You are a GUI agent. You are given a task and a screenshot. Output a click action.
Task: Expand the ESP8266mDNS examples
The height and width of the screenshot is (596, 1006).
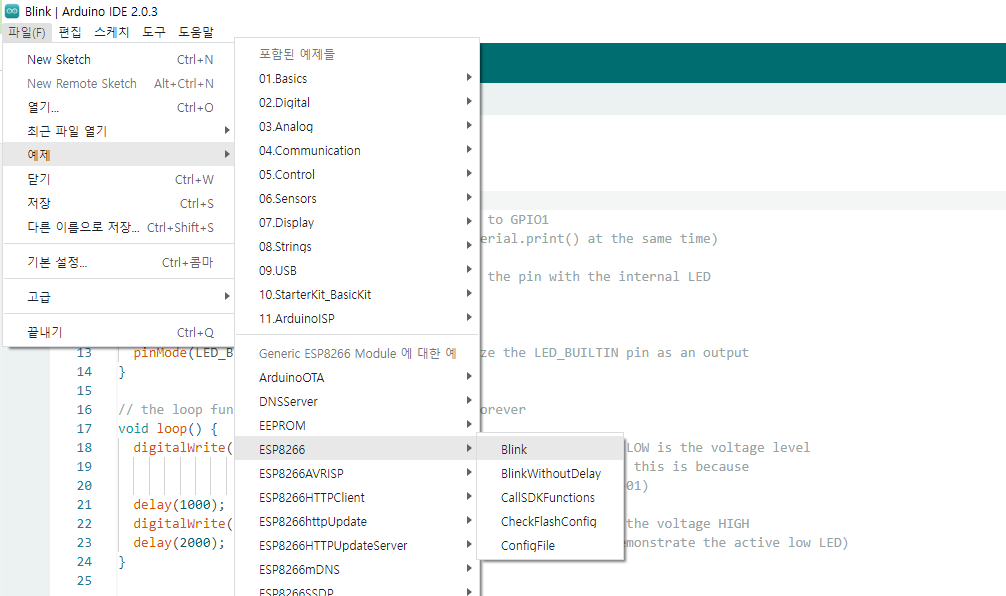coord(357,570)
